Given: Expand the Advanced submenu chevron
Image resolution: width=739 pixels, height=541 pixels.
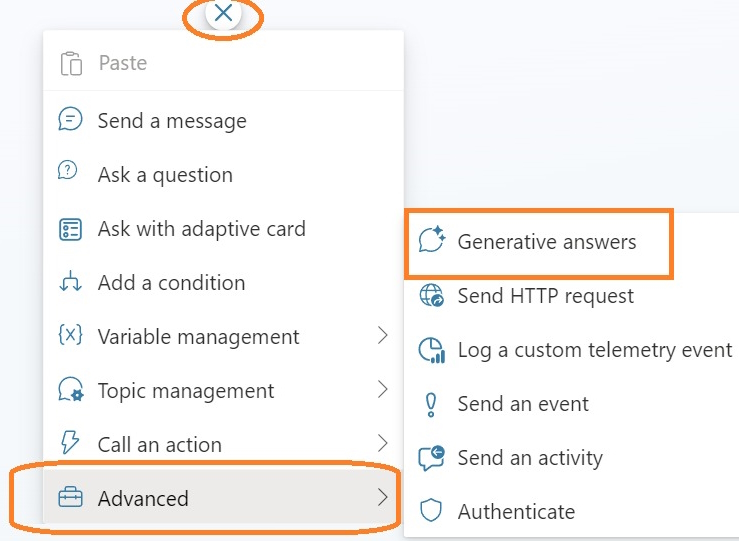Looking at the screenshot, I should (x=382, y=497).
